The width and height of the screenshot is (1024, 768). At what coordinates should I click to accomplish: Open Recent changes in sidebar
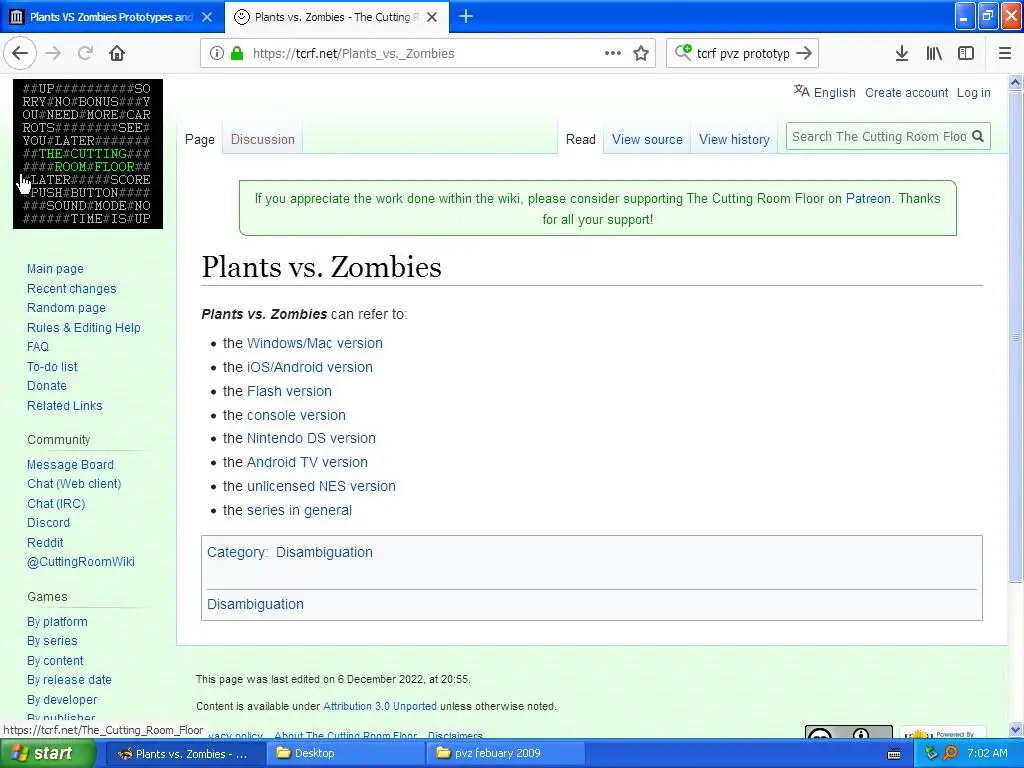(x=71, y=289)
